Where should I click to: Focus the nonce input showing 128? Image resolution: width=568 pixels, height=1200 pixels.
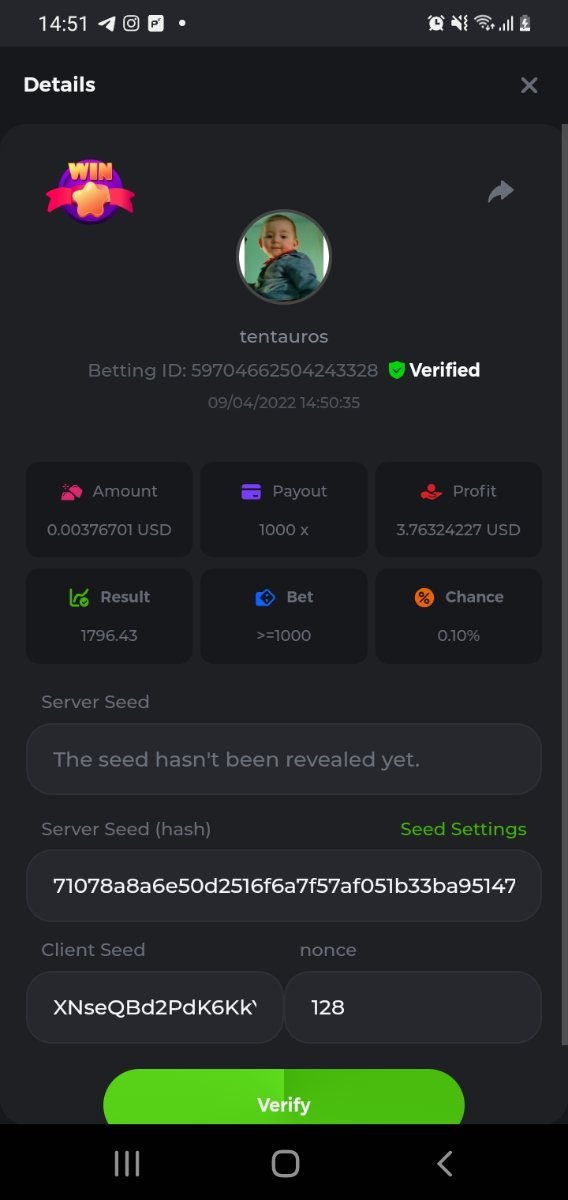click(x=413, y=1007)
